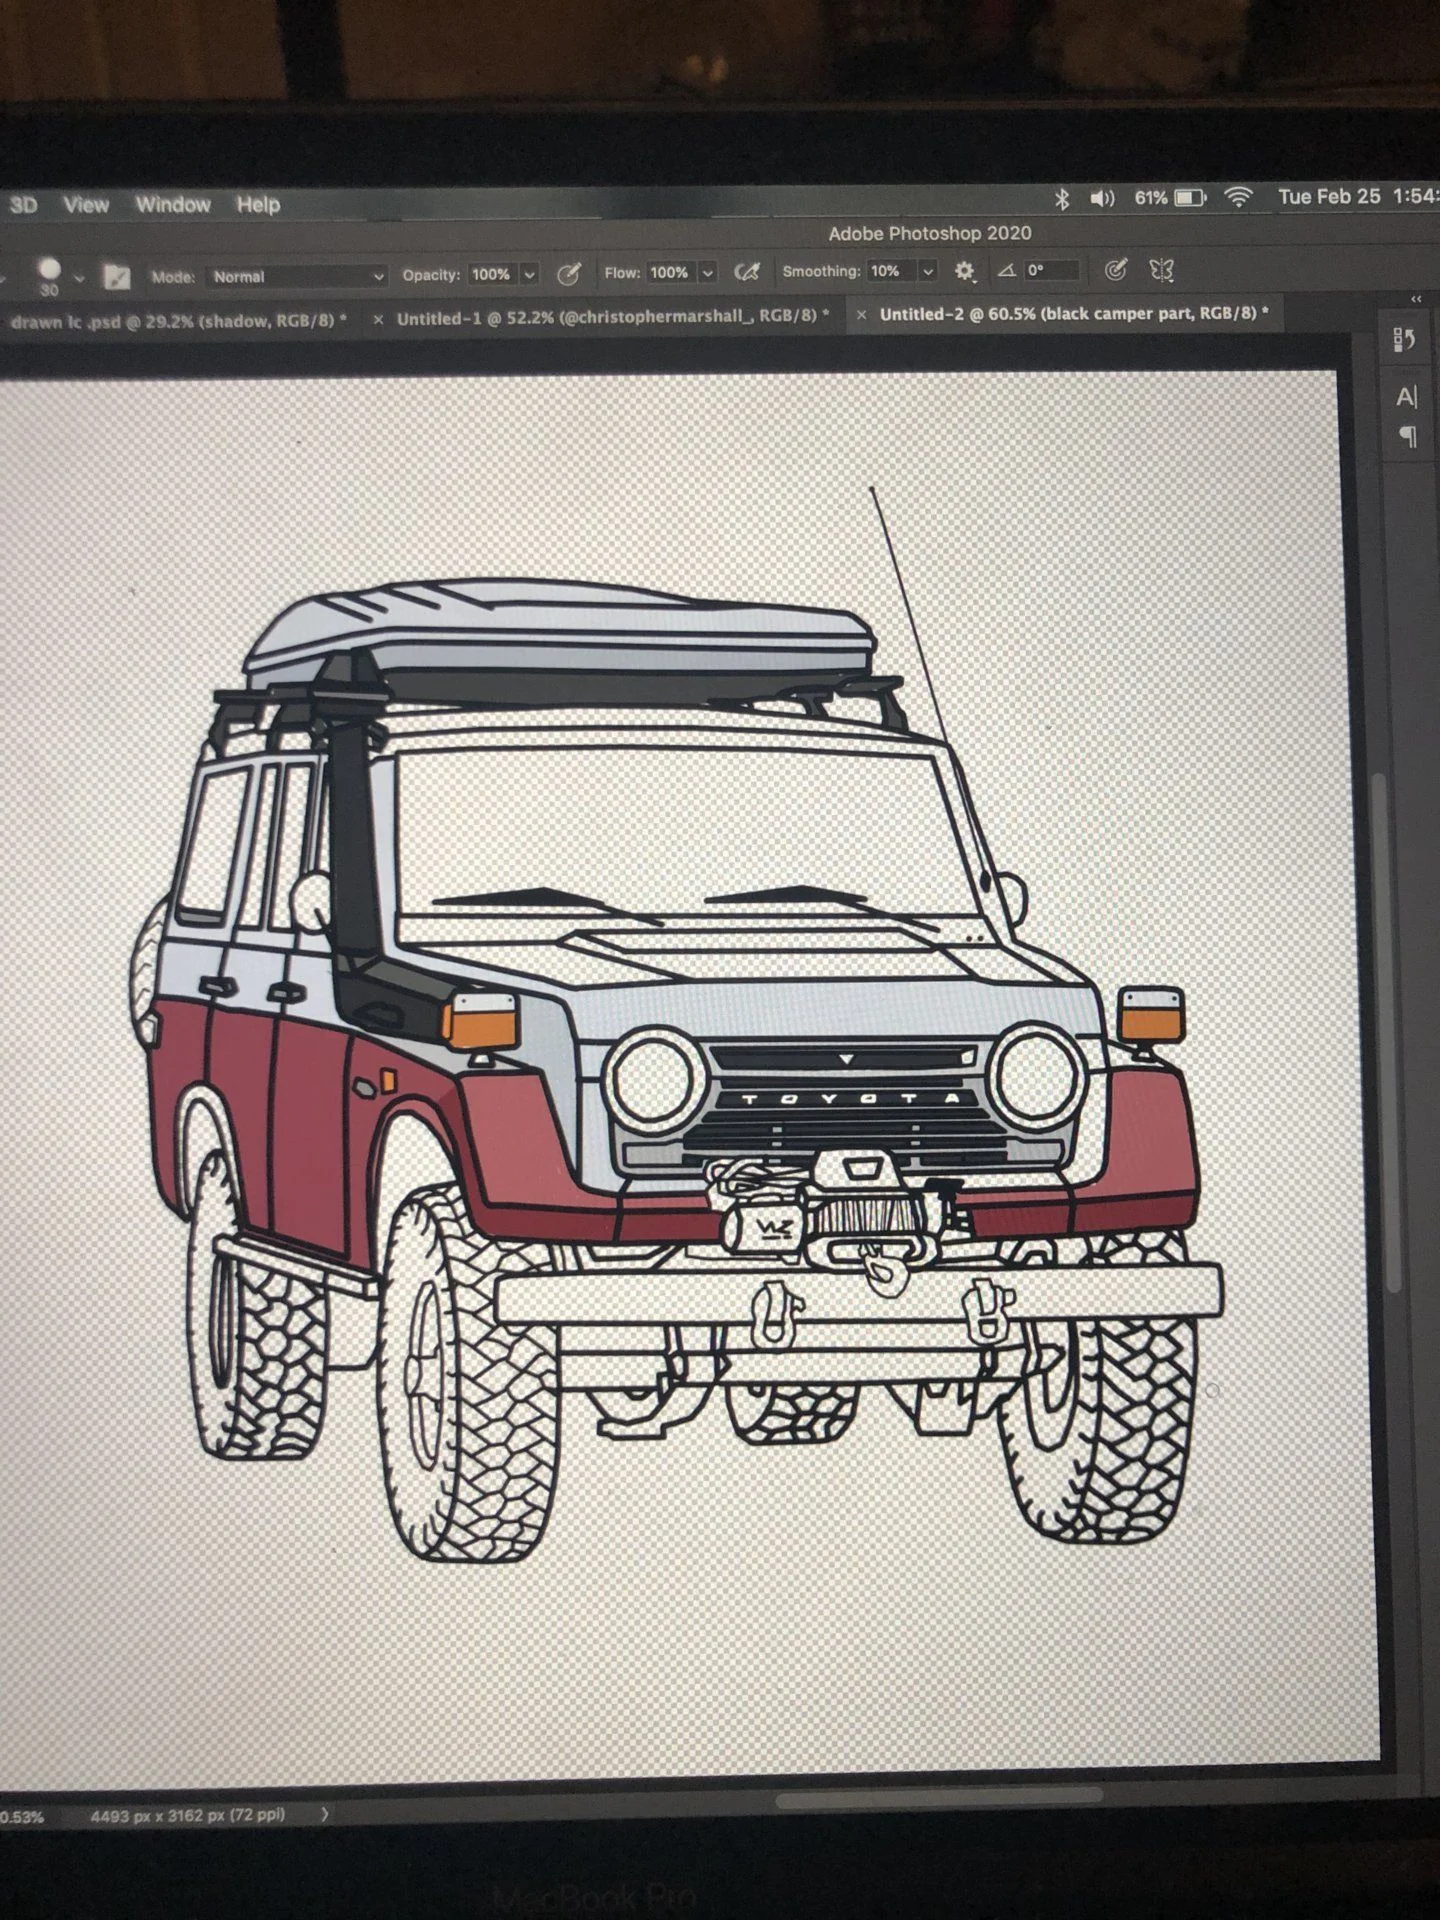Screen dimensions: 1440x1920
Task: Click the Smoothing 10% value field
Action: [890, 271]
